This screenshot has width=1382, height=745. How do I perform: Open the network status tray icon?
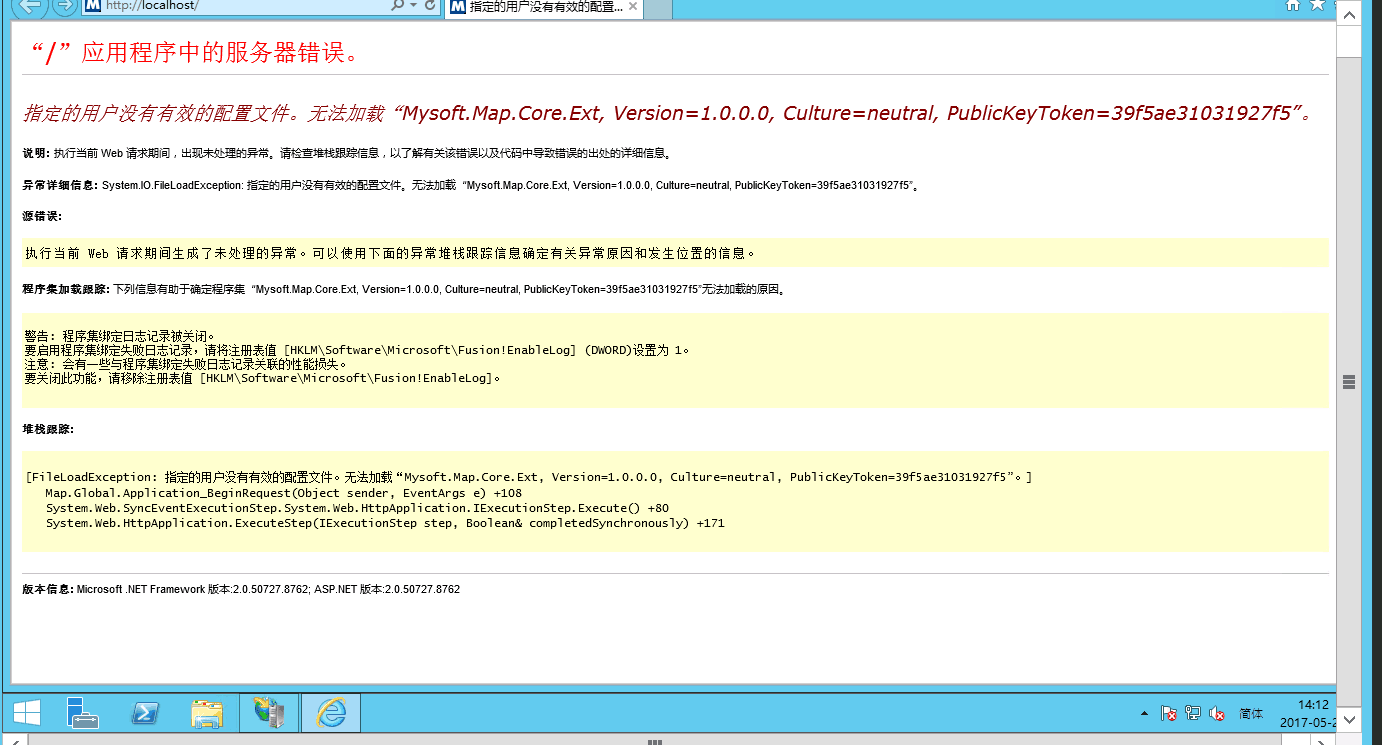1192,713
